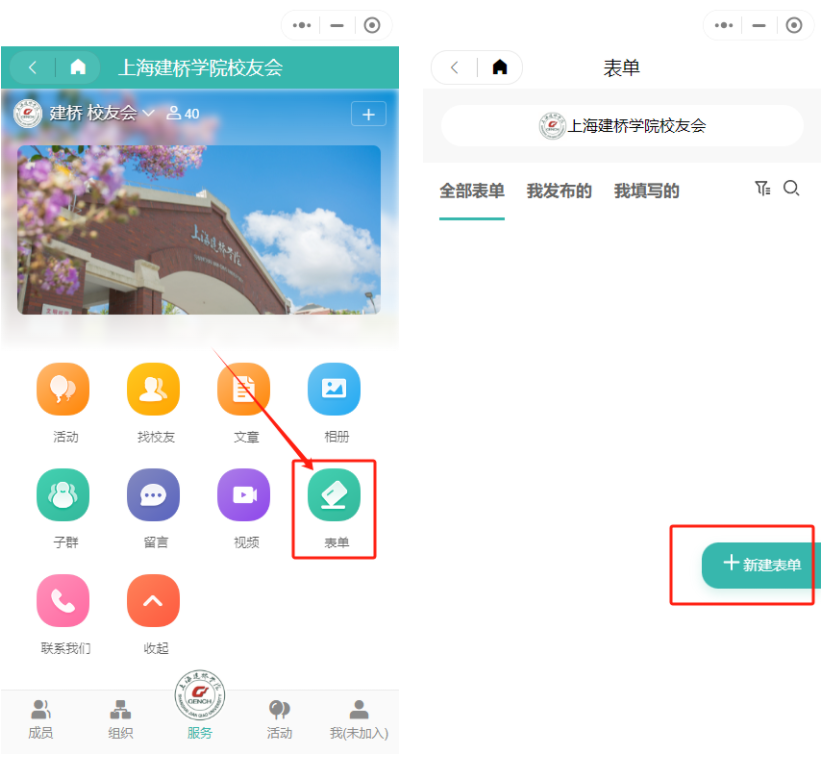Open the 留言 message board icon
This screenshot has width=824, height=760.
(153, 494)
